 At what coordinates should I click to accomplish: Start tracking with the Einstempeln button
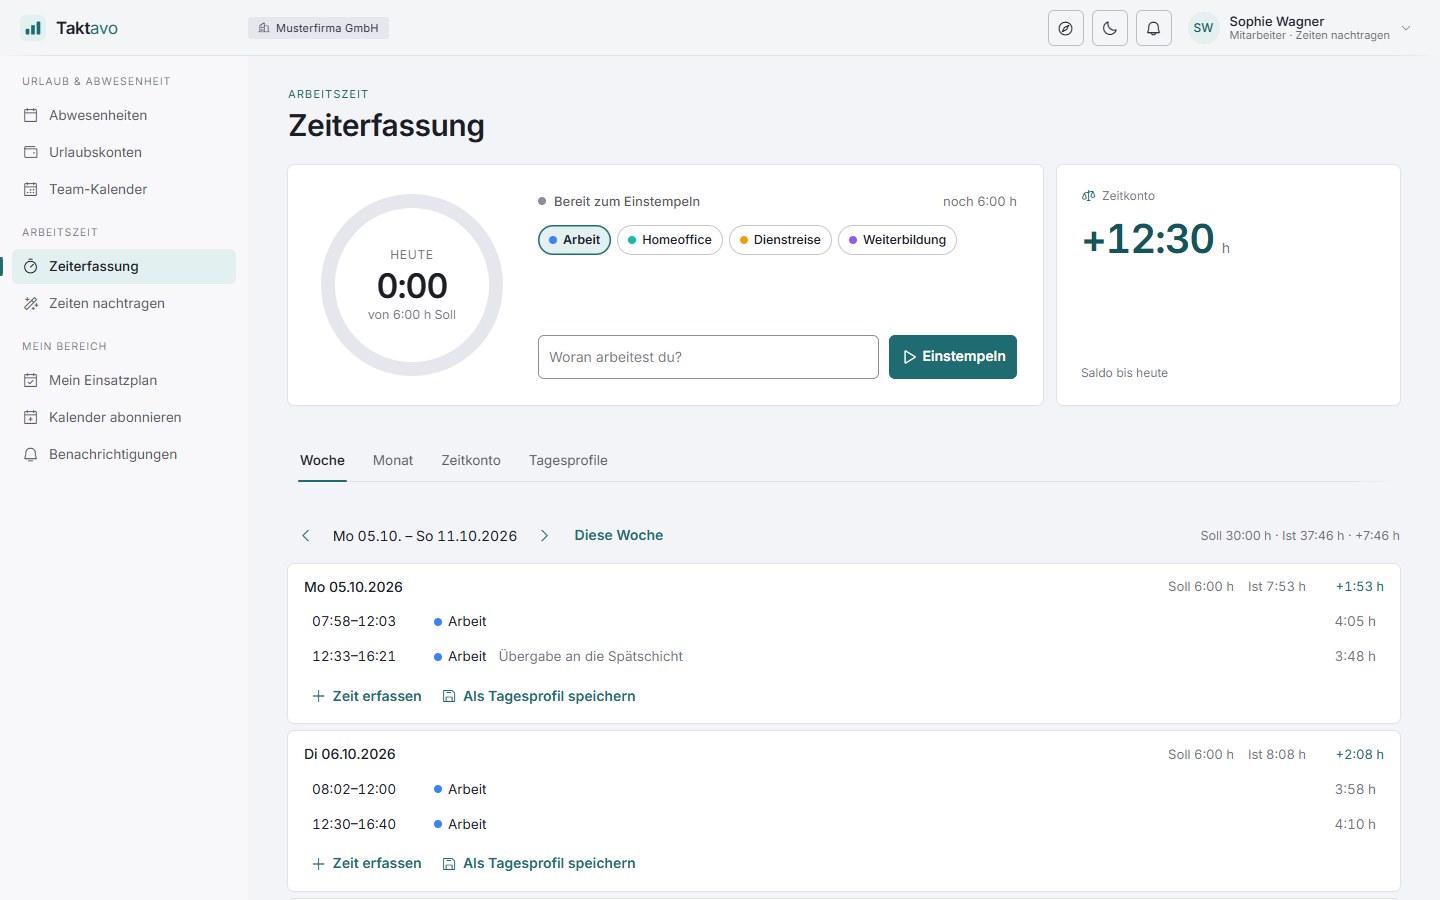(953, 357)
